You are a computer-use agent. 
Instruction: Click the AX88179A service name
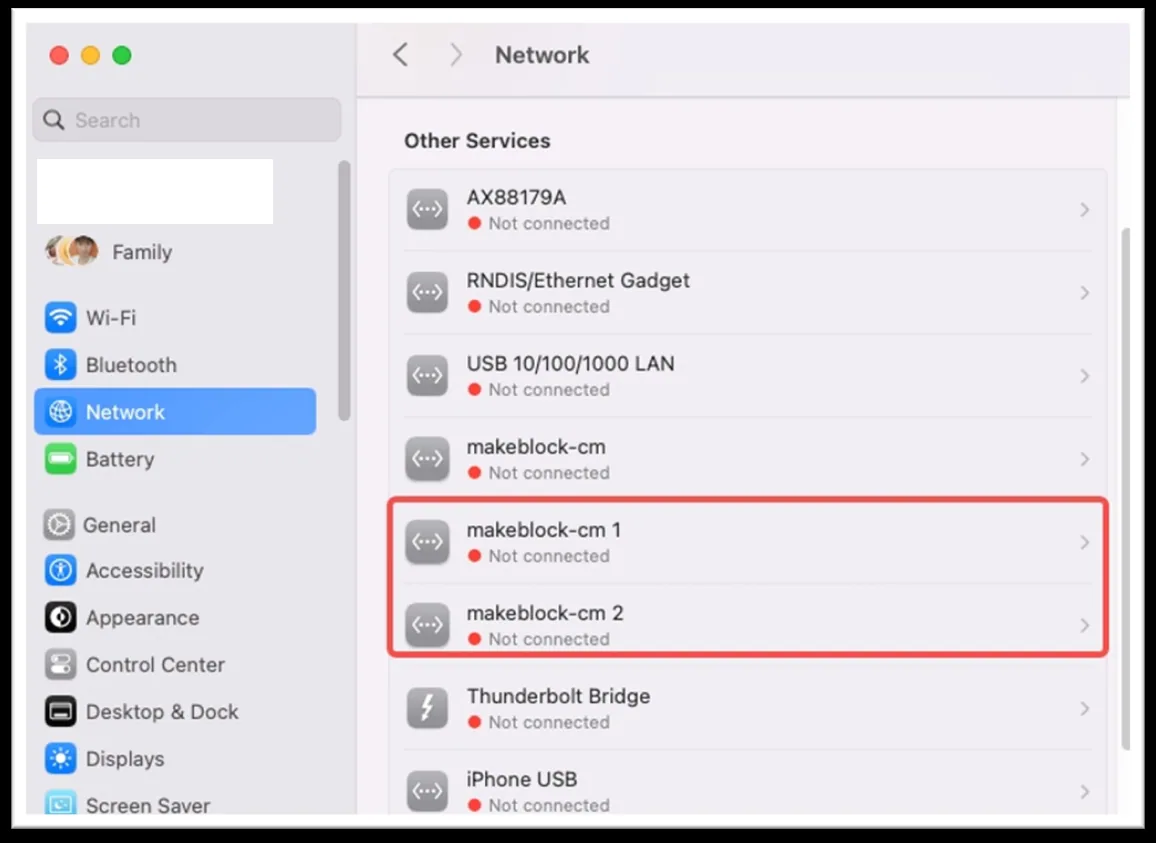pos(516,198)
